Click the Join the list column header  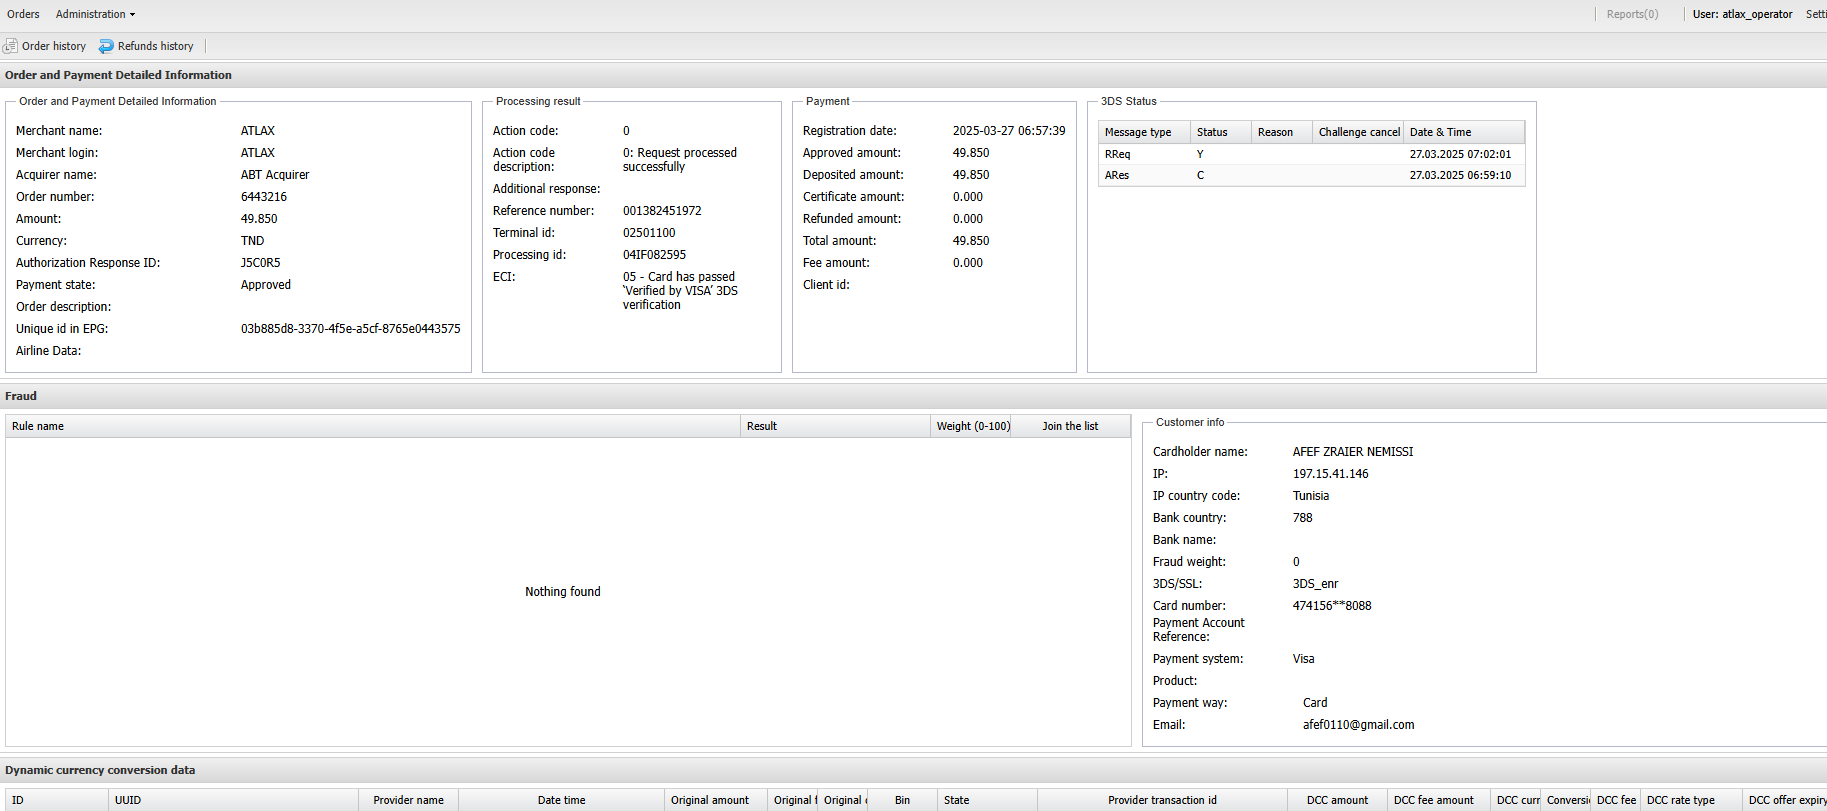click(x=1069, y=426)
